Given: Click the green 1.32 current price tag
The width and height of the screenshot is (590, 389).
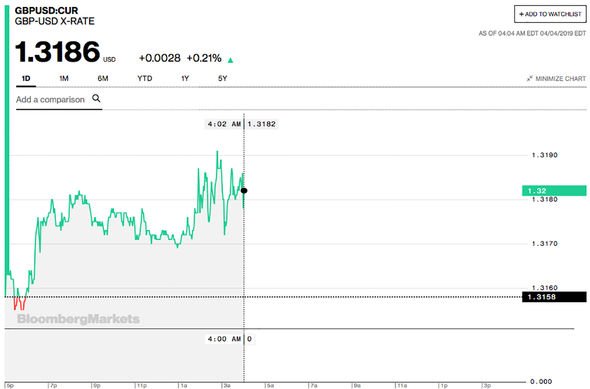Looking at the screenshot, I should coord(554,191).
